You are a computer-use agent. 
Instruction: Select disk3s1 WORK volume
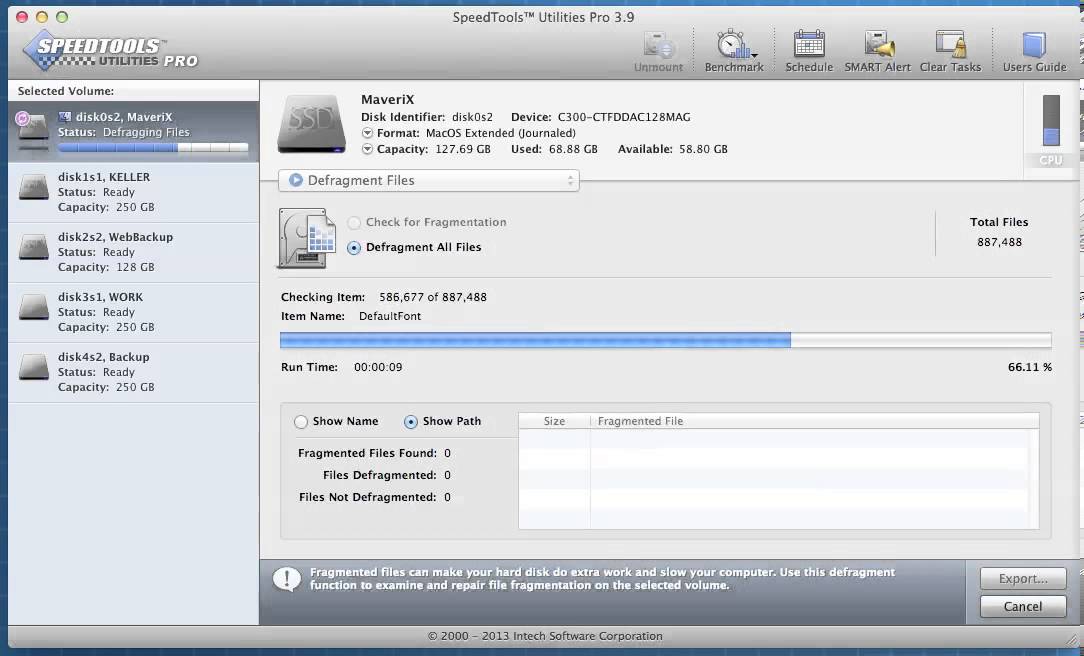(x=133, y=312)
